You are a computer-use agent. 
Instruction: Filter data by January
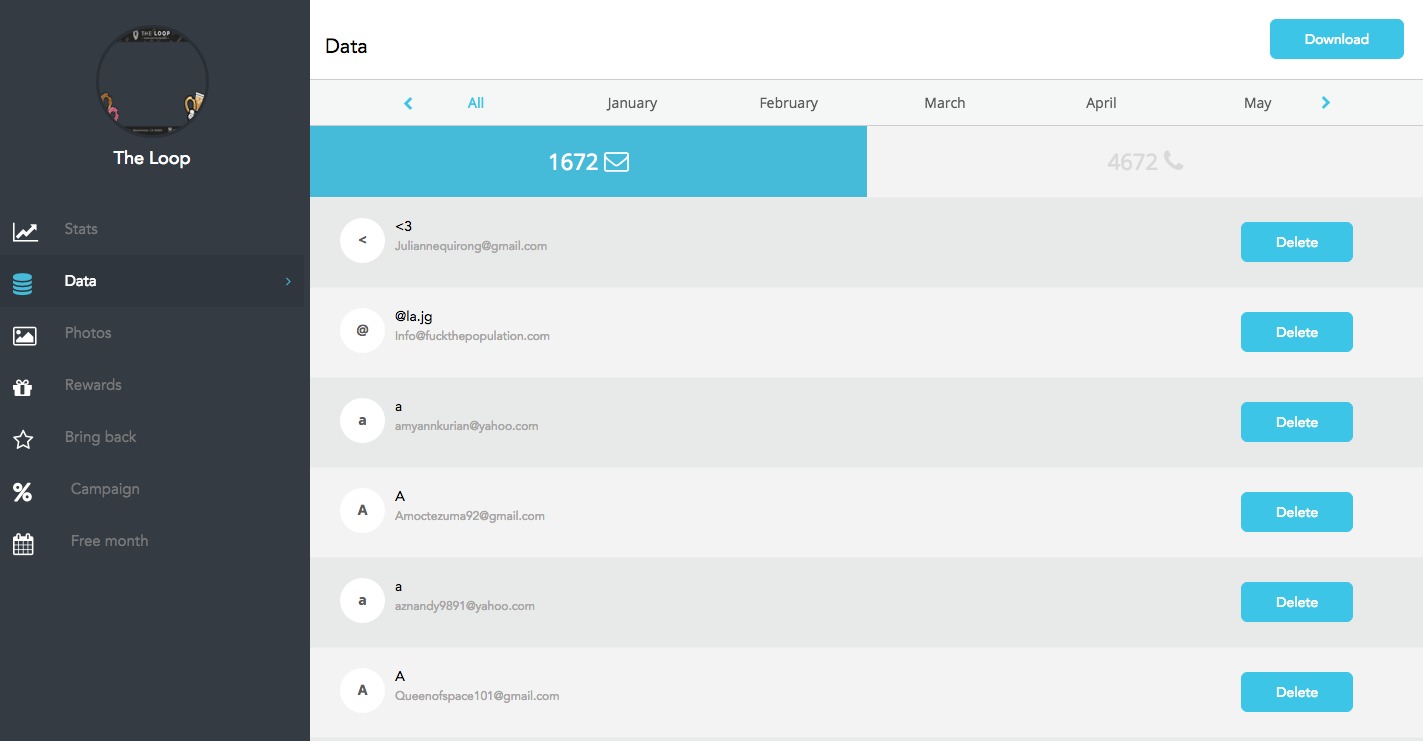coord(632,103)
